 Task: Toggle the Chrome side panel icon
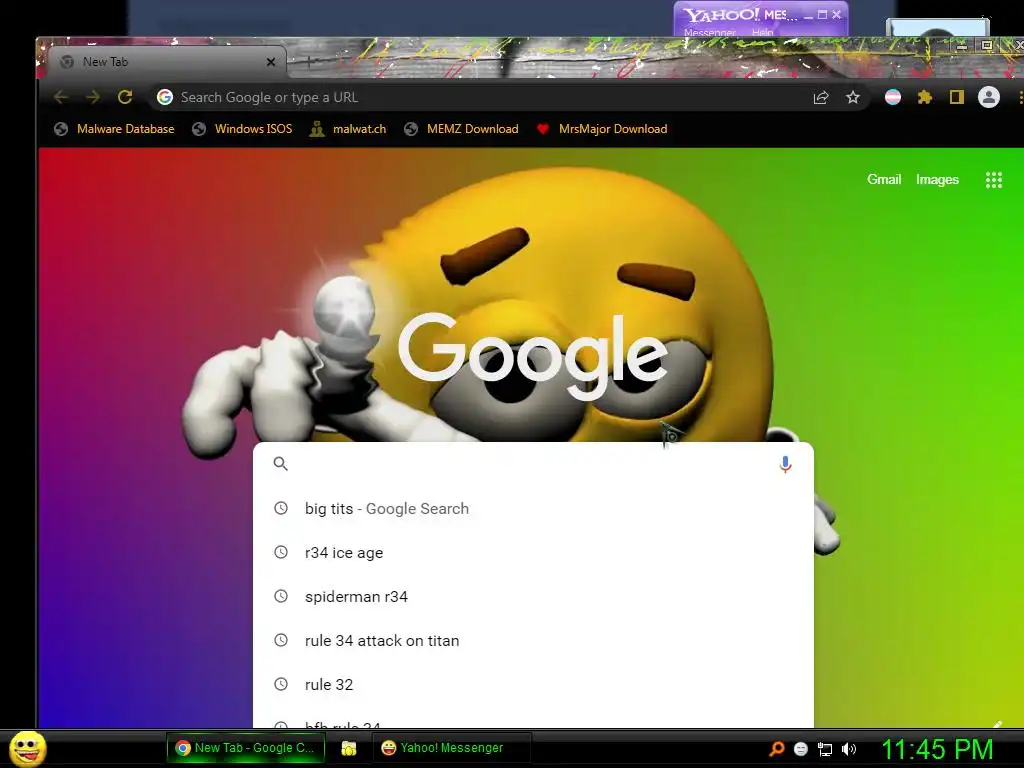tap(957, 97)
